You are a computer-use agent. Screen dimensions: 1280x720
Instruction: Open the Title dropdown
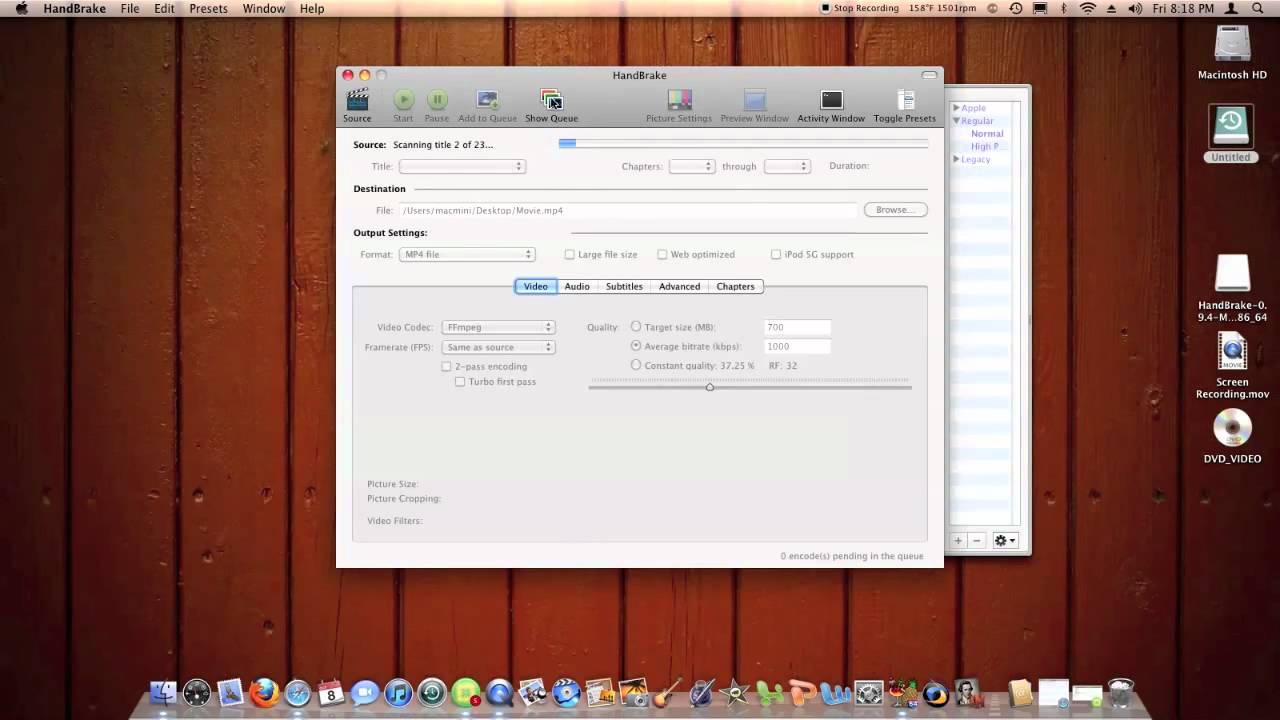(x=462, y=166)
